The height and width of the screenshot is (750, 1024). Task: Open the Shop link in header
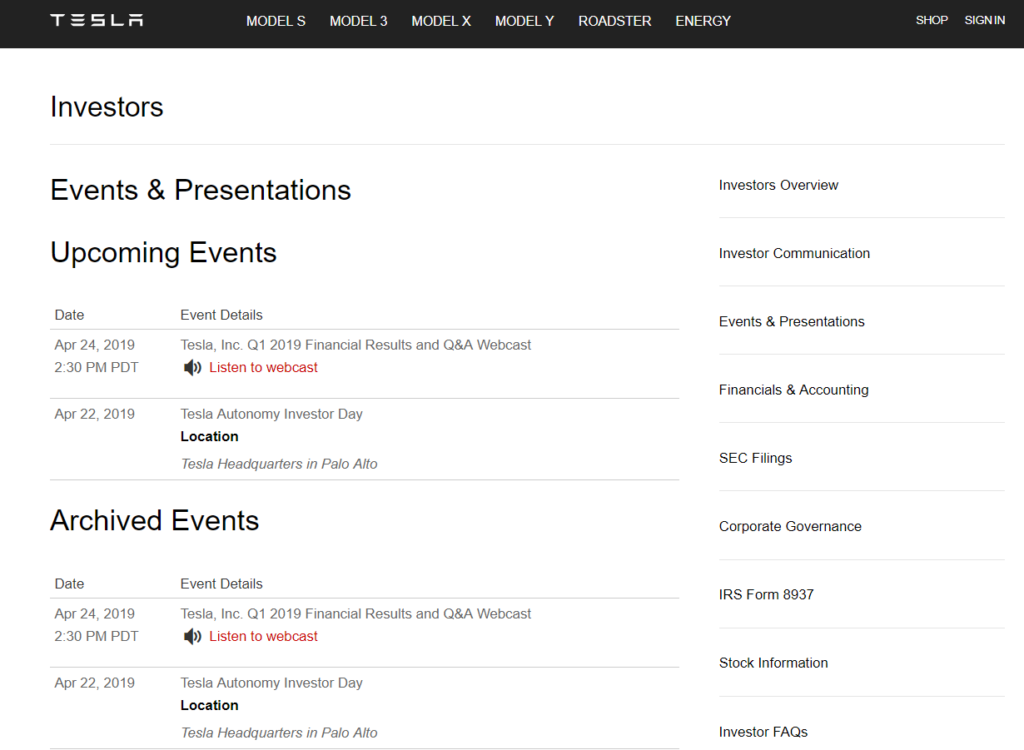pos(931,20)
